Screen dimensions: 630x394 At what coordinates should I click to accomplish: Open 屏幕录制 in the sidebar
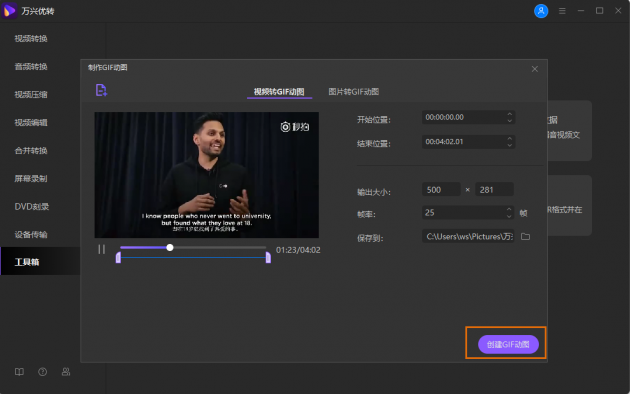31,178
